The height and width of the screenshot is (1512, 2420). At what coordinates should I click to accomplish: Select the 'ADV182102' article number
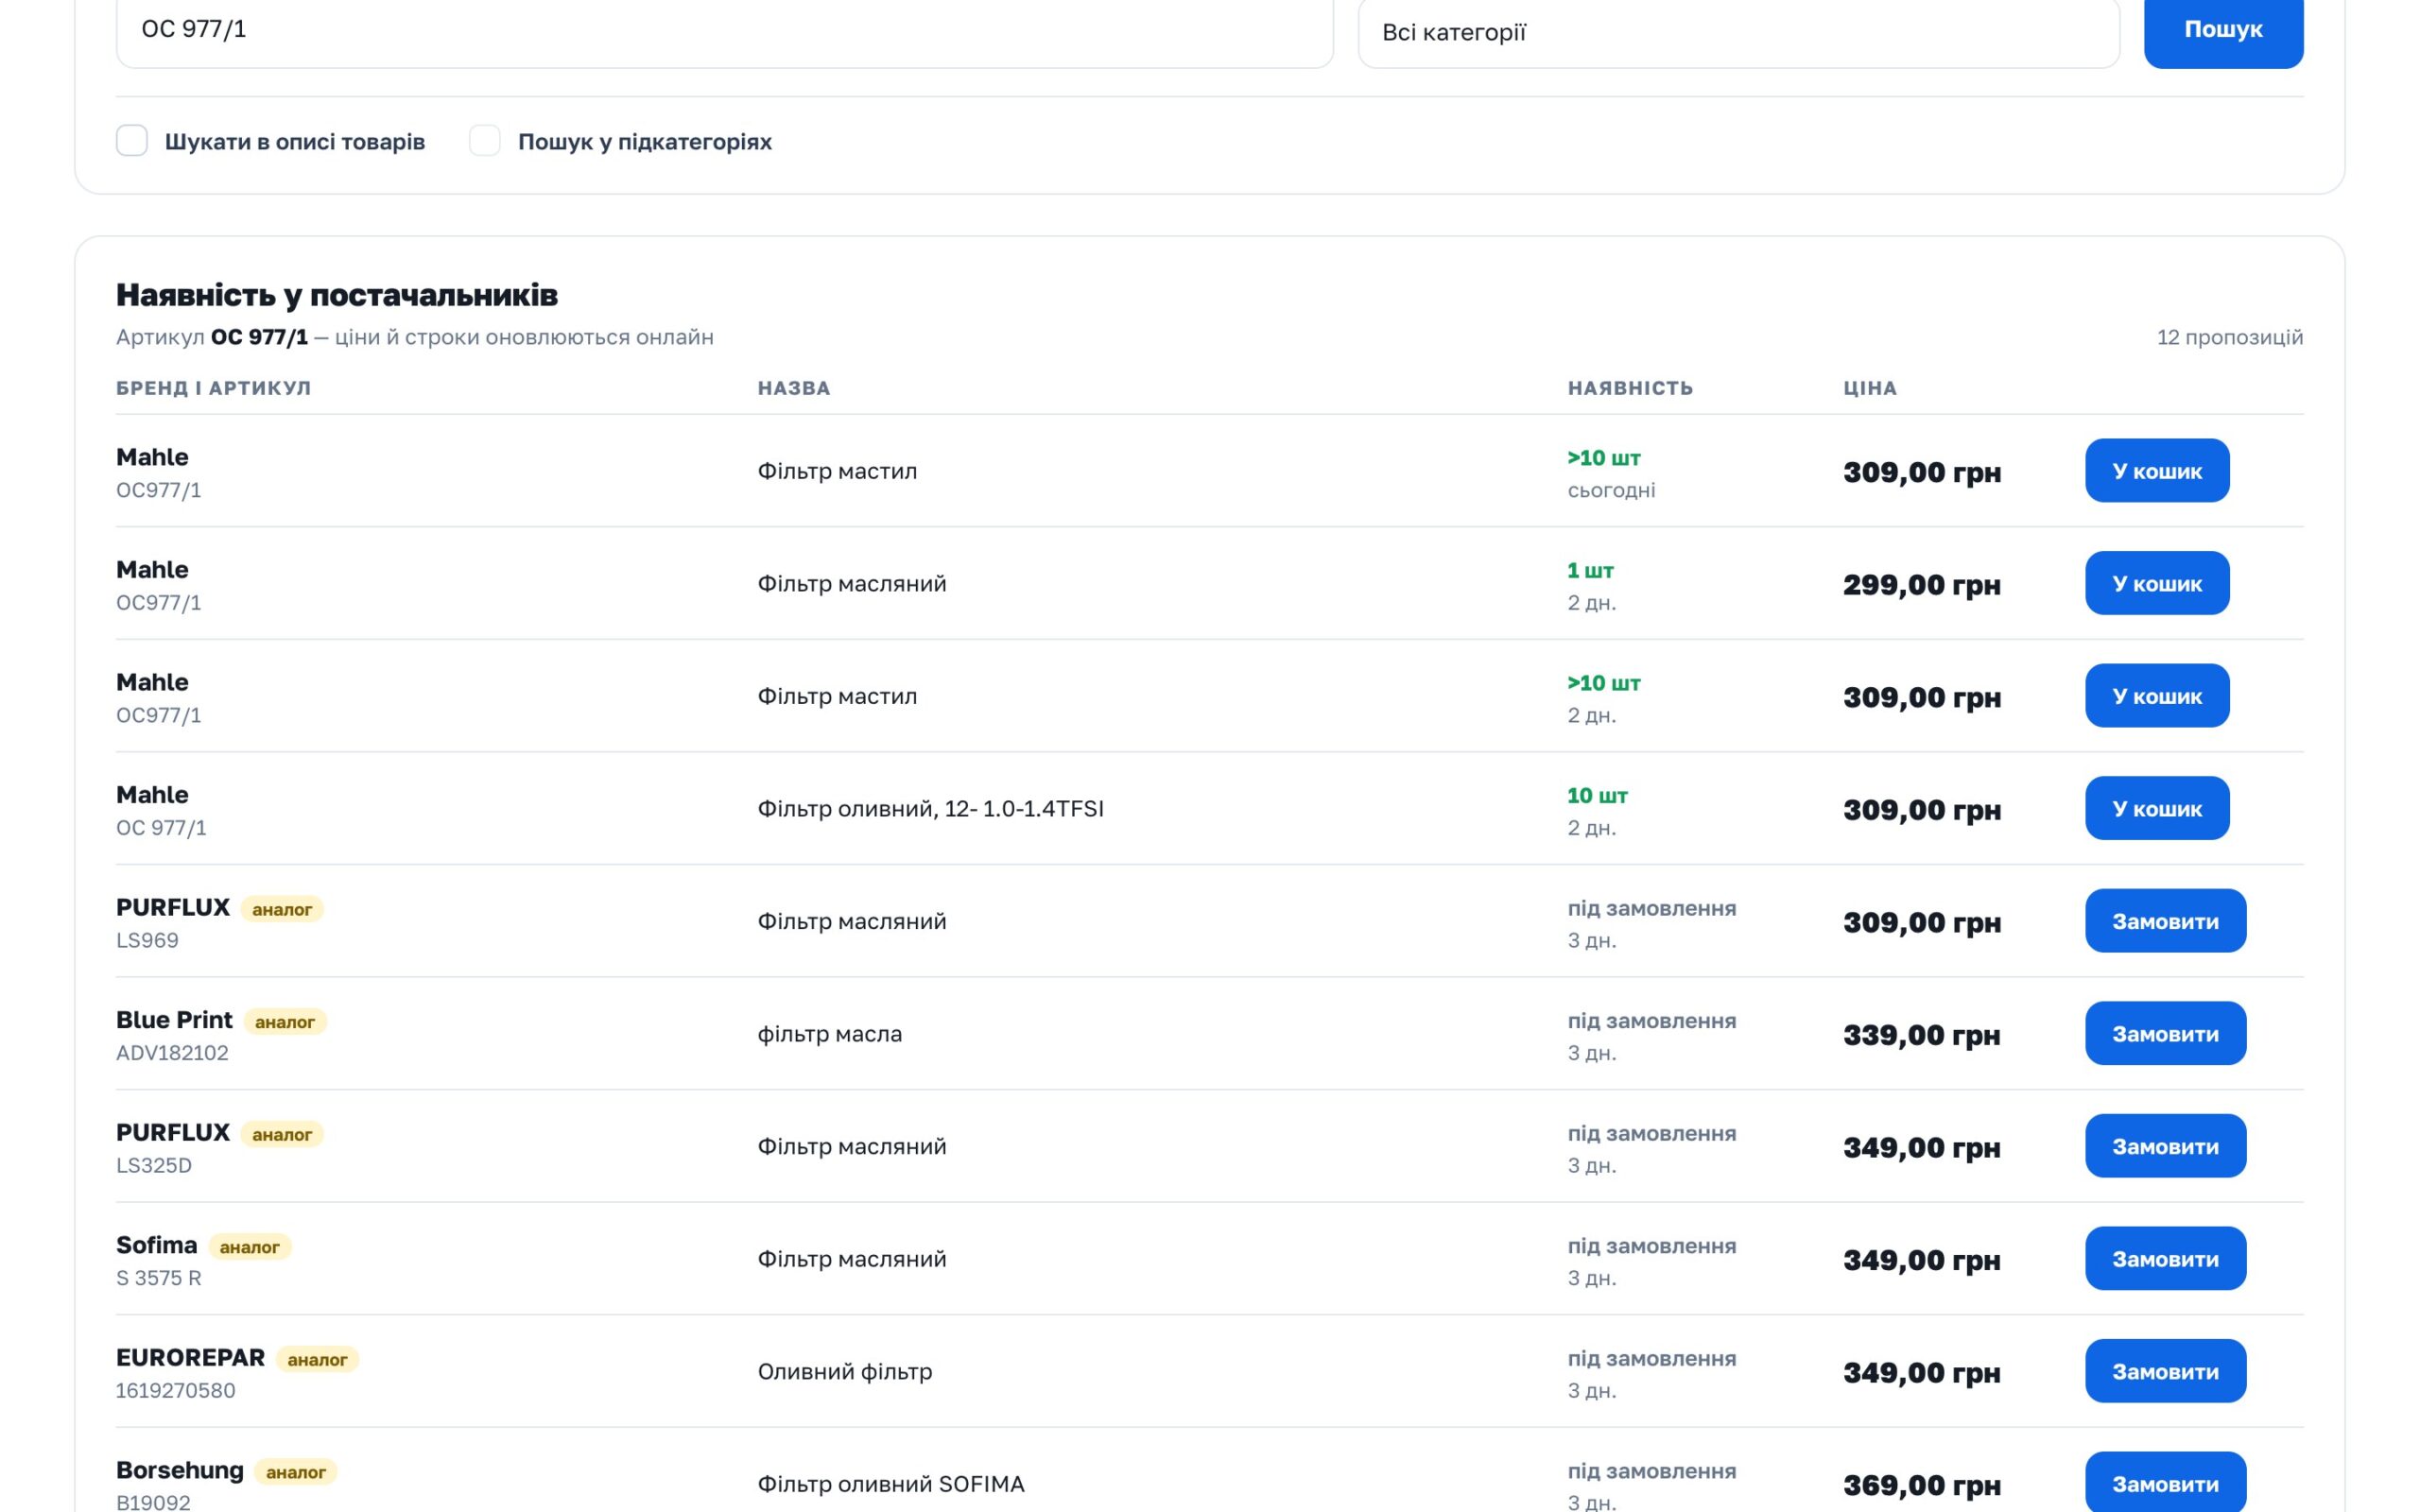coord(172,1053)
